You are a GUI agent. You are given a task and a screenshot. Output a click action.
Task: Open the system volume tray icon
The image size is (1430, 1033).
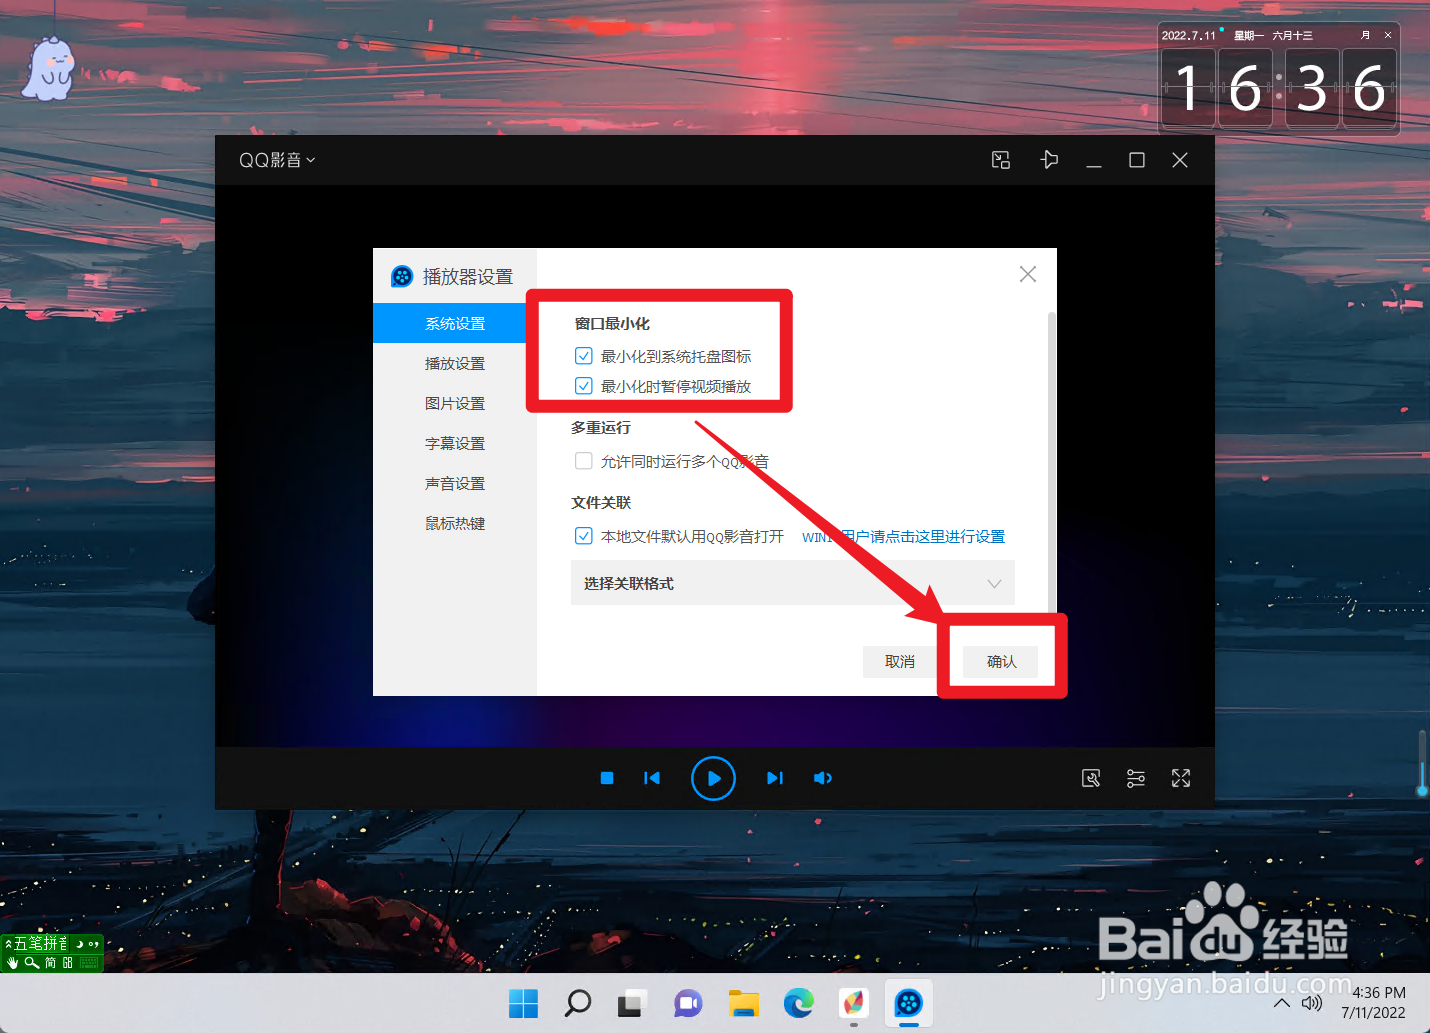(1312, 1003)
